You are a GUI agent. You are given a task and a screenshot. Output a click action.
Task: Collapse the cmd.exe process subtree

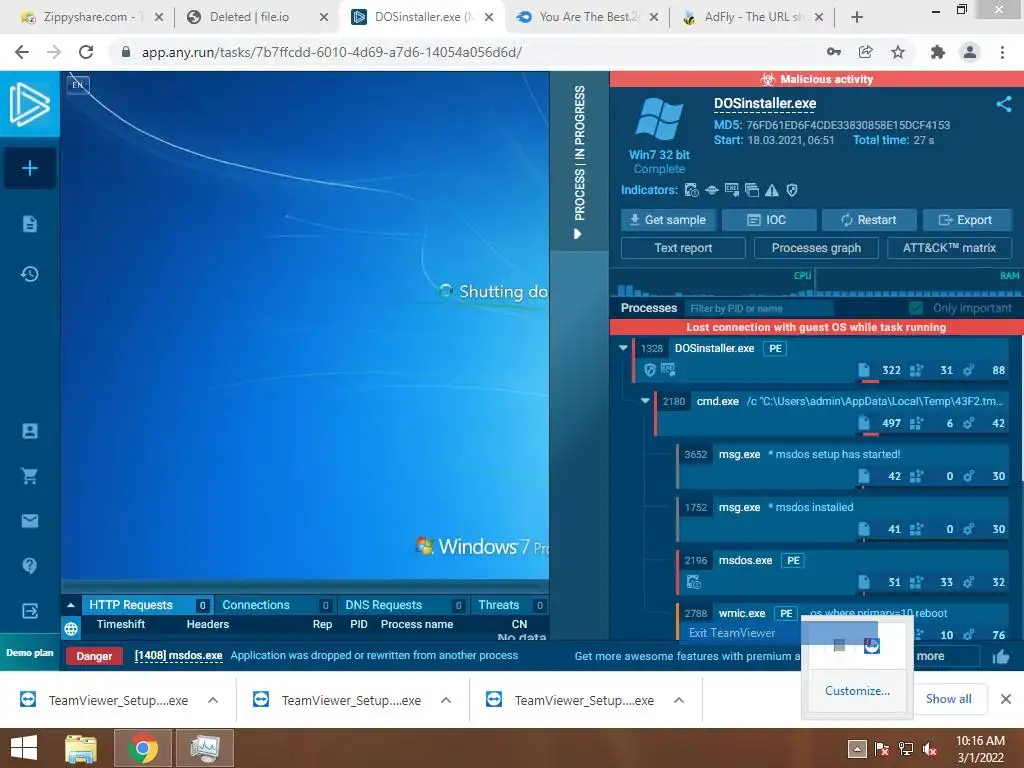[x=645, y=401]
